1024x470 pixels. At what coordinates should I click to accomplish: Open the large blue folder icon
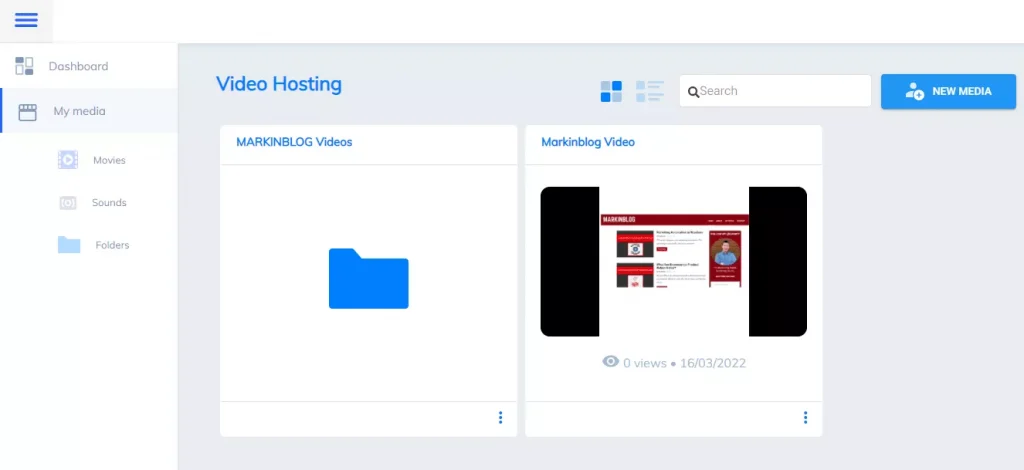click(x=368, y=278)
